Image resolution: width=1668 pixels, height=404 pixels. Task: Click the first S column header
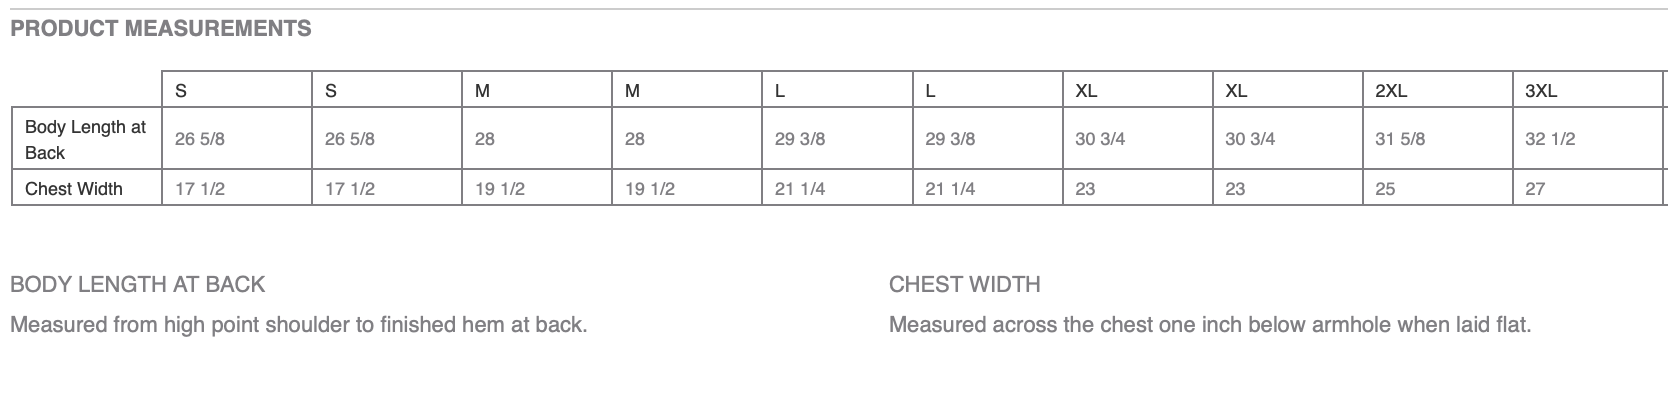[236, 90]
